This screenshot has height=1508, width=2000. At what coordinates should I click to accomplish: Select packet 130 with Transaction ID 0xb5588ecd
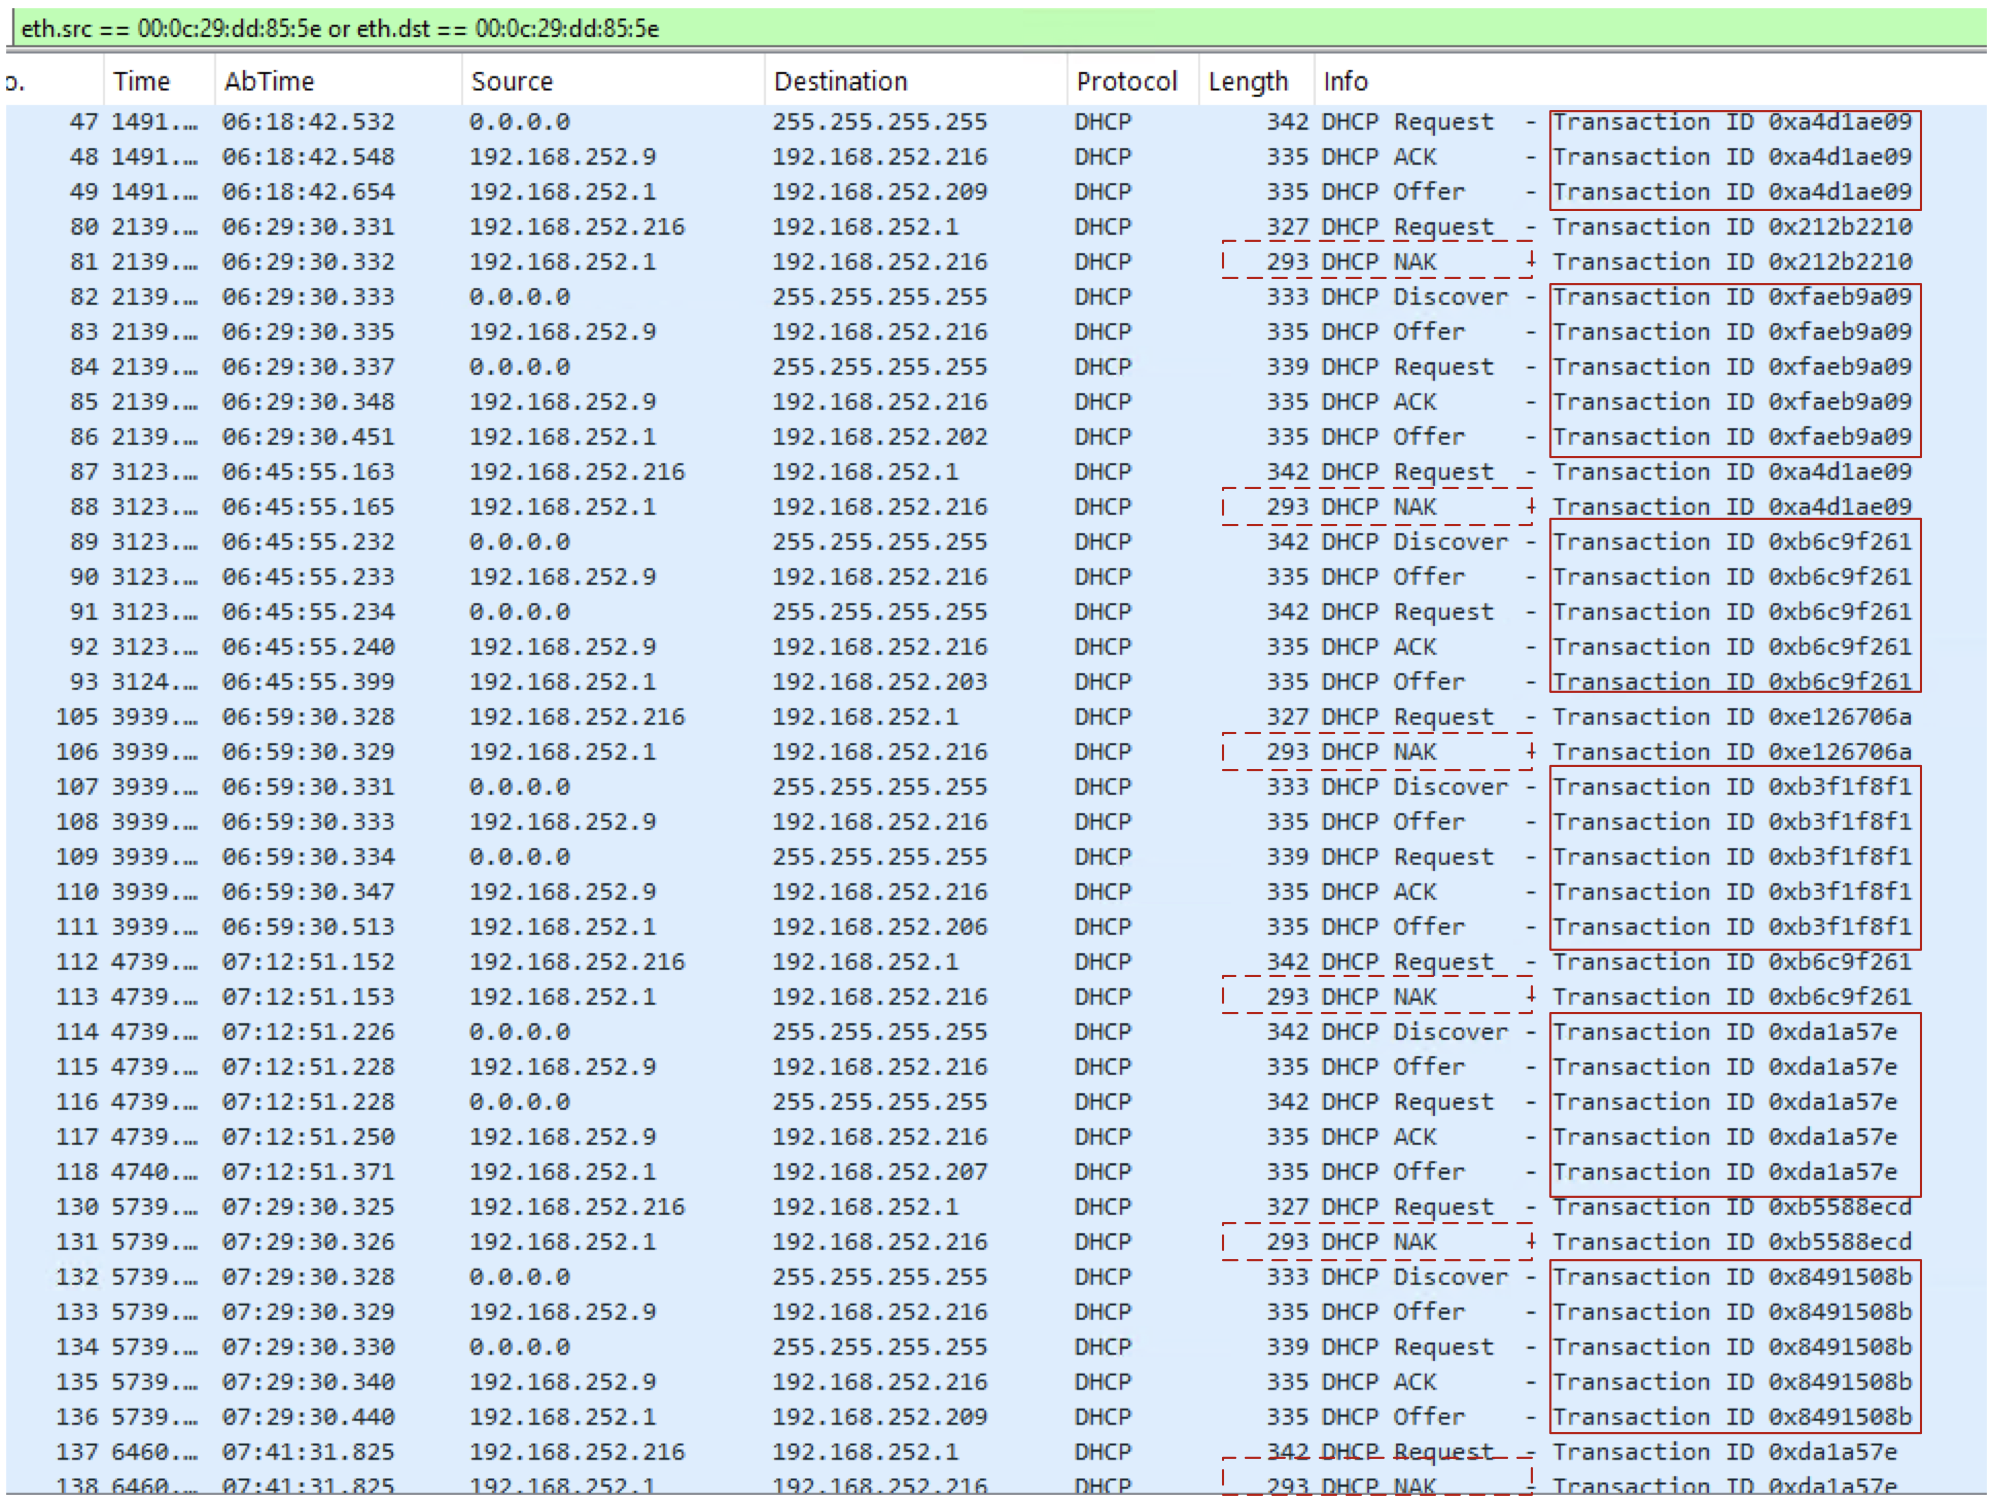pyautogui.click(x=996, y=1207)
